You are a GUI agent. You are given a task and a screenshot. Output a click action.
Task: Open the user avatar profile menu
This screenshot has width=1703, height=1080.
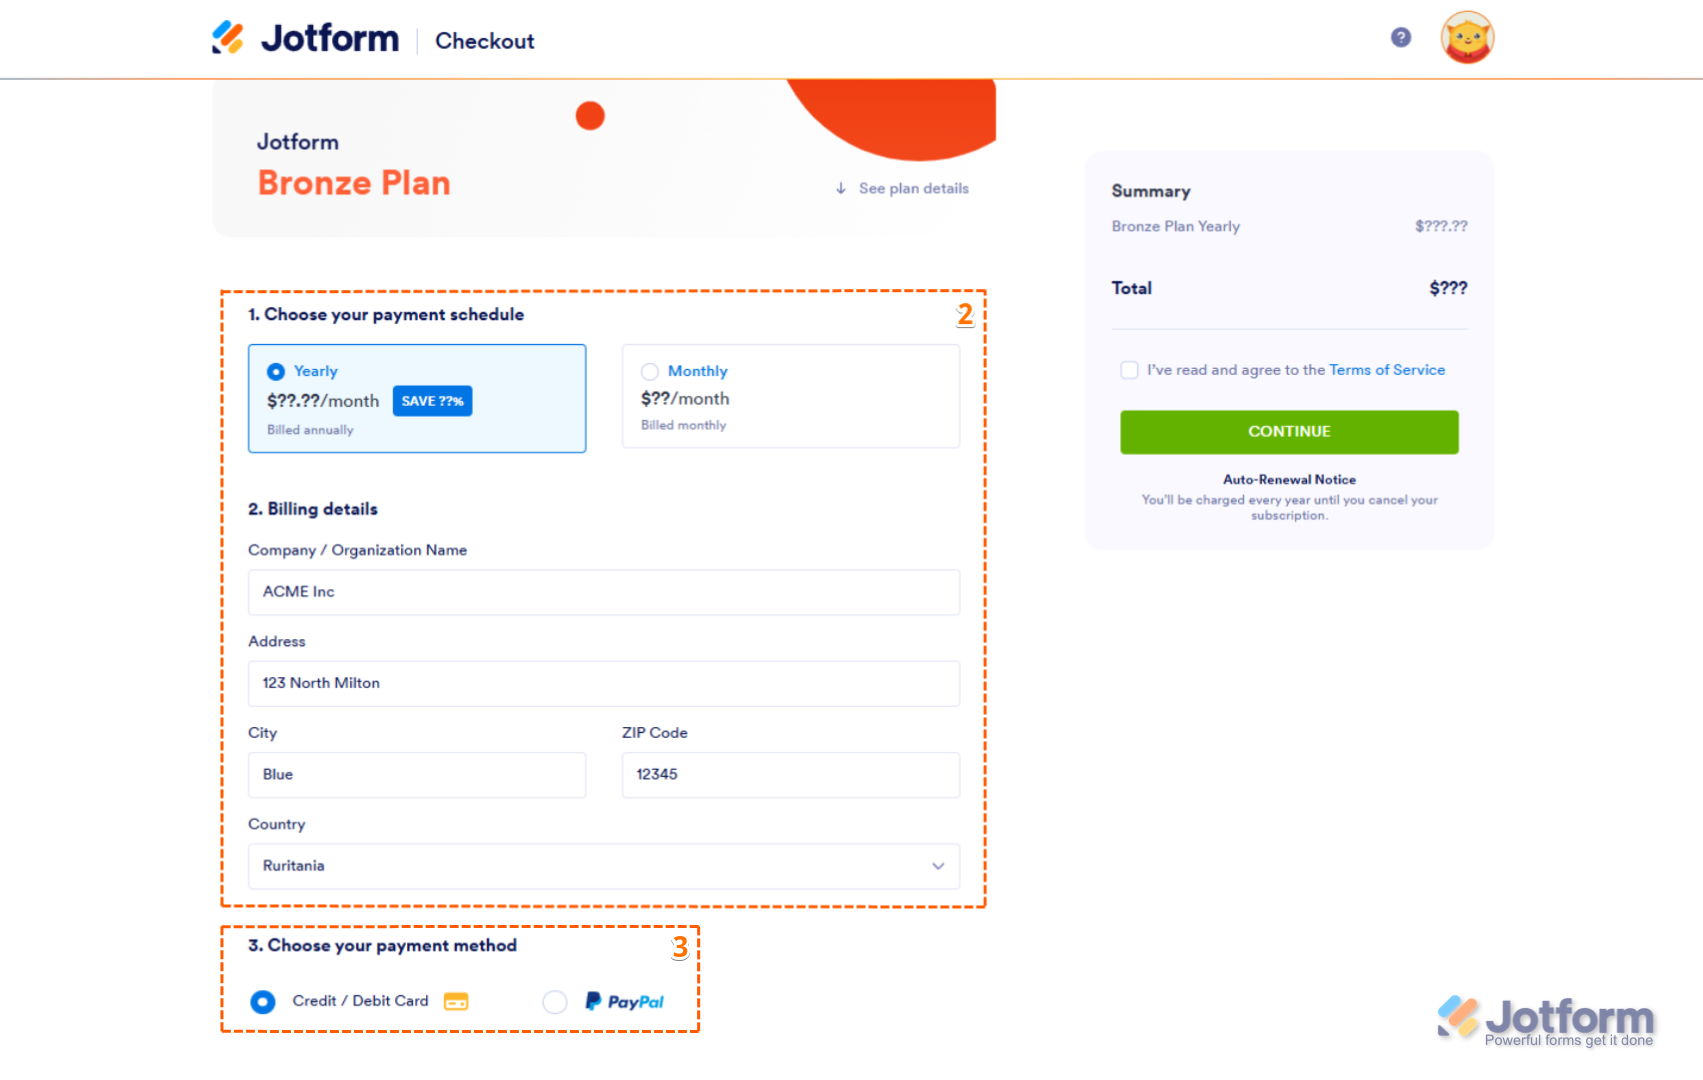tap(1466, 38)
